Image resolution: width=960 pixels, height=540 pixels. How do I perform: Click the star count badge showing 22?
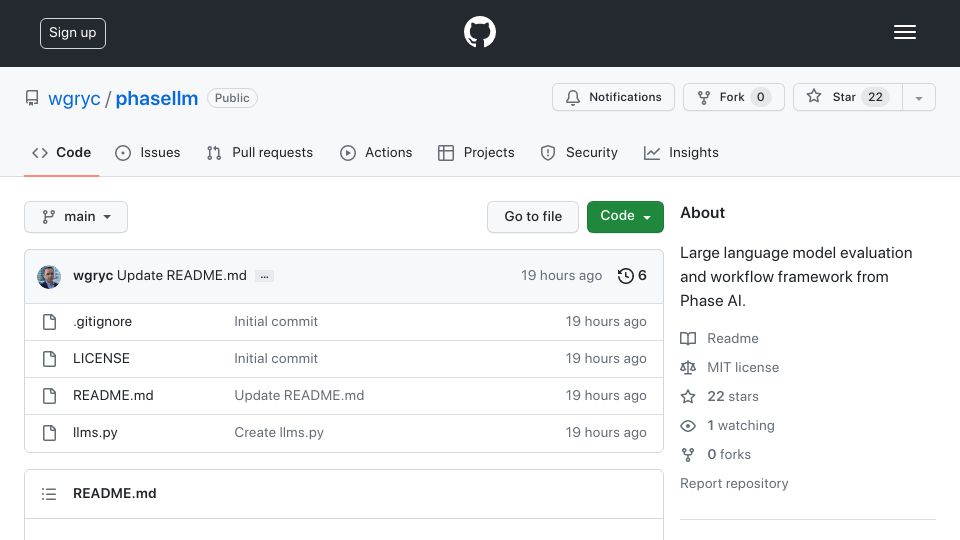pos(876,97)
